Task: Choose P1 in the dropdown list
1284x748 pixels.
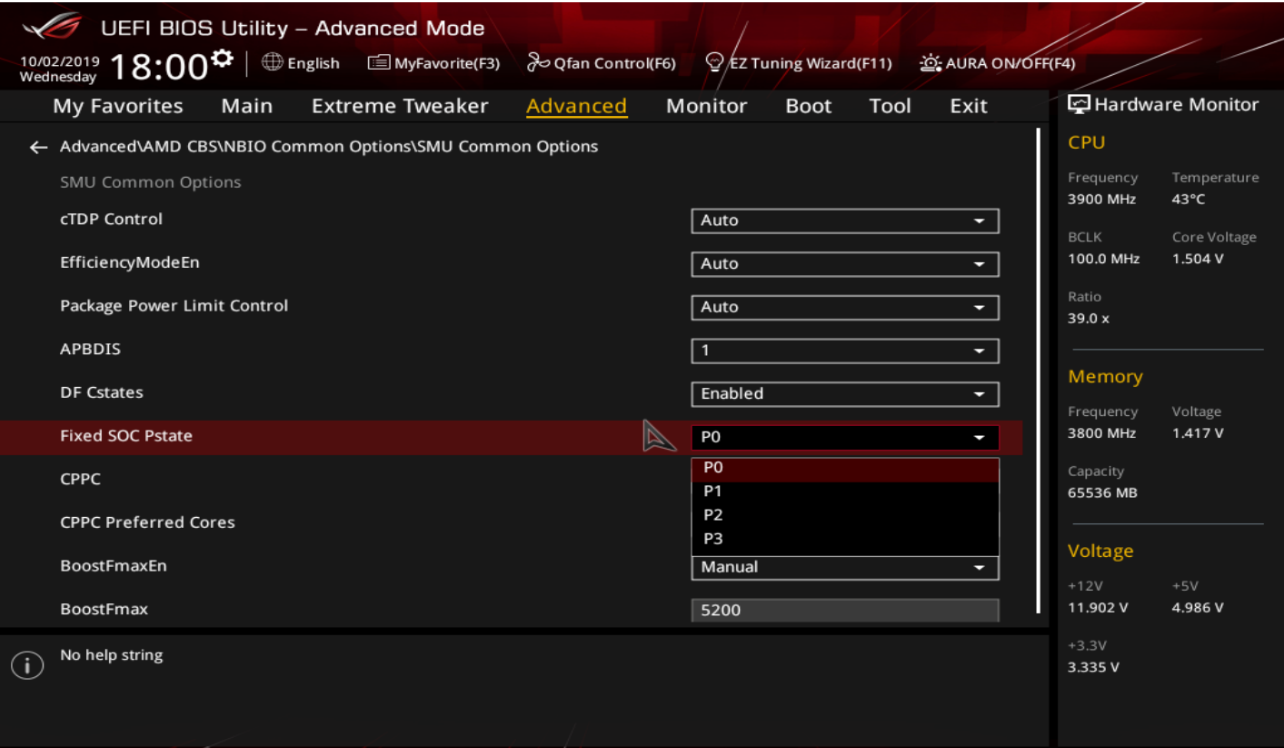Action: pos(845,492)
